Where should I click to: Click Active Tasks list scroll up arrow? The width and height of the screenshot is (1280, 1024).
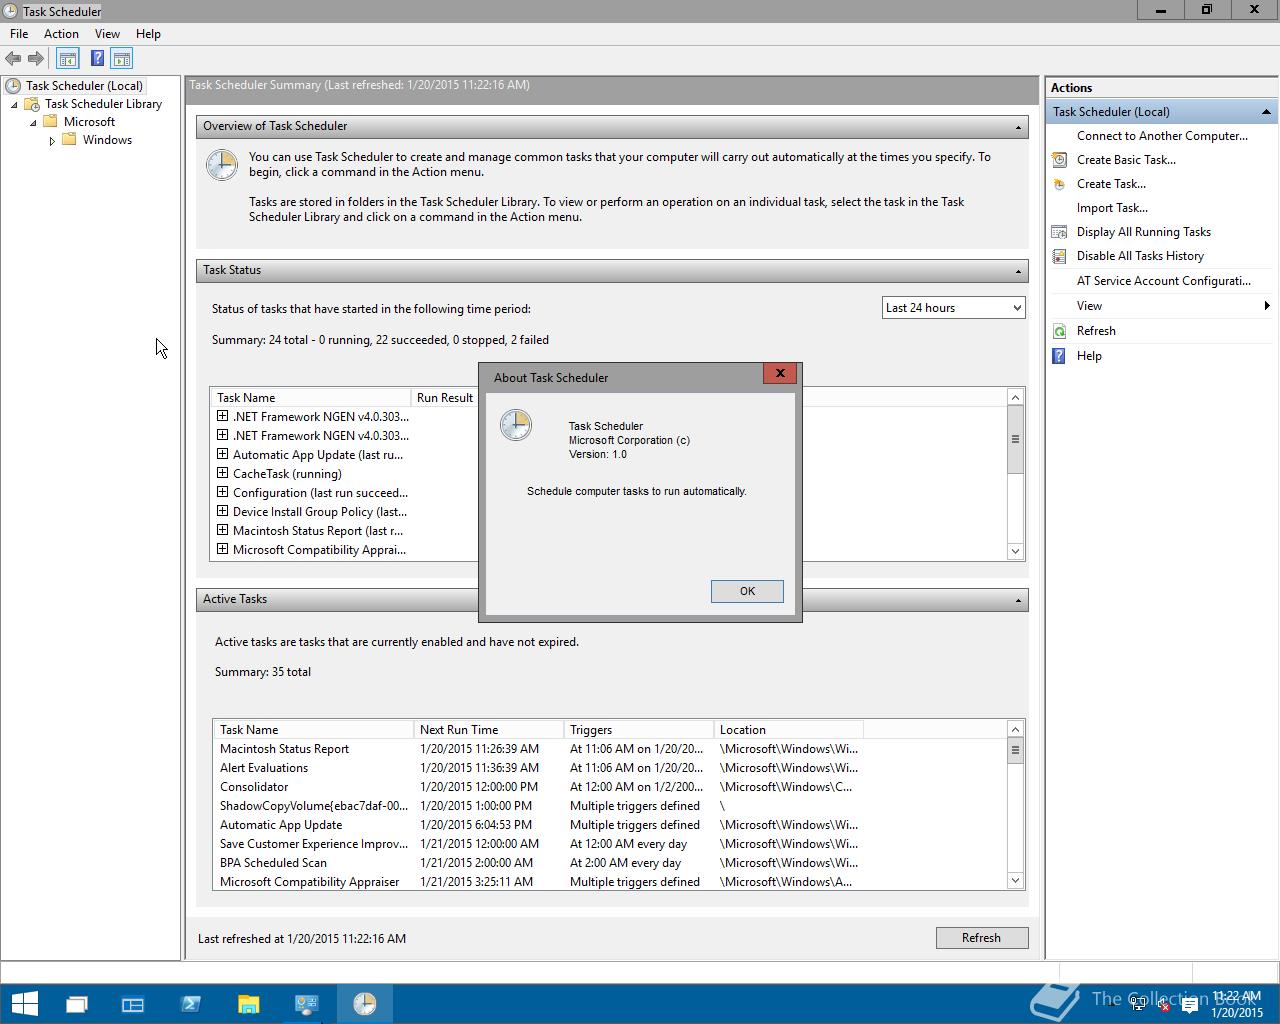pos(1015,729)
